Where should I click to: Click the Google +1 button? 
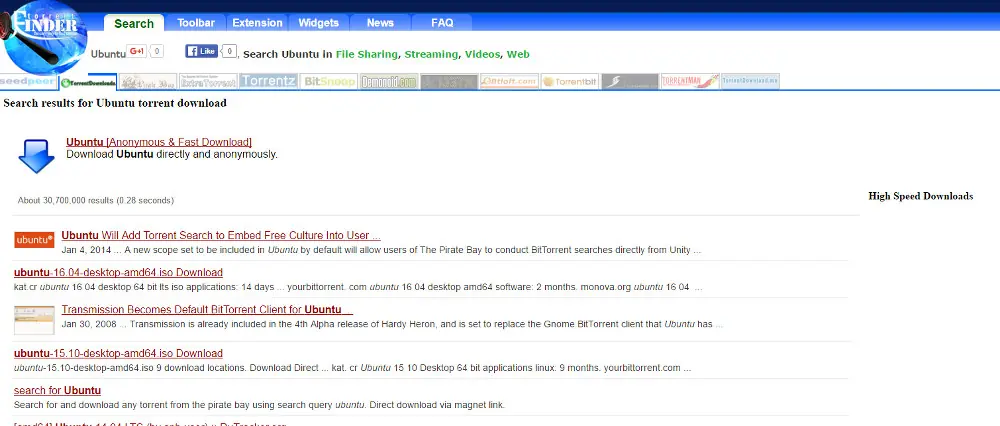[x=136, y=52]
